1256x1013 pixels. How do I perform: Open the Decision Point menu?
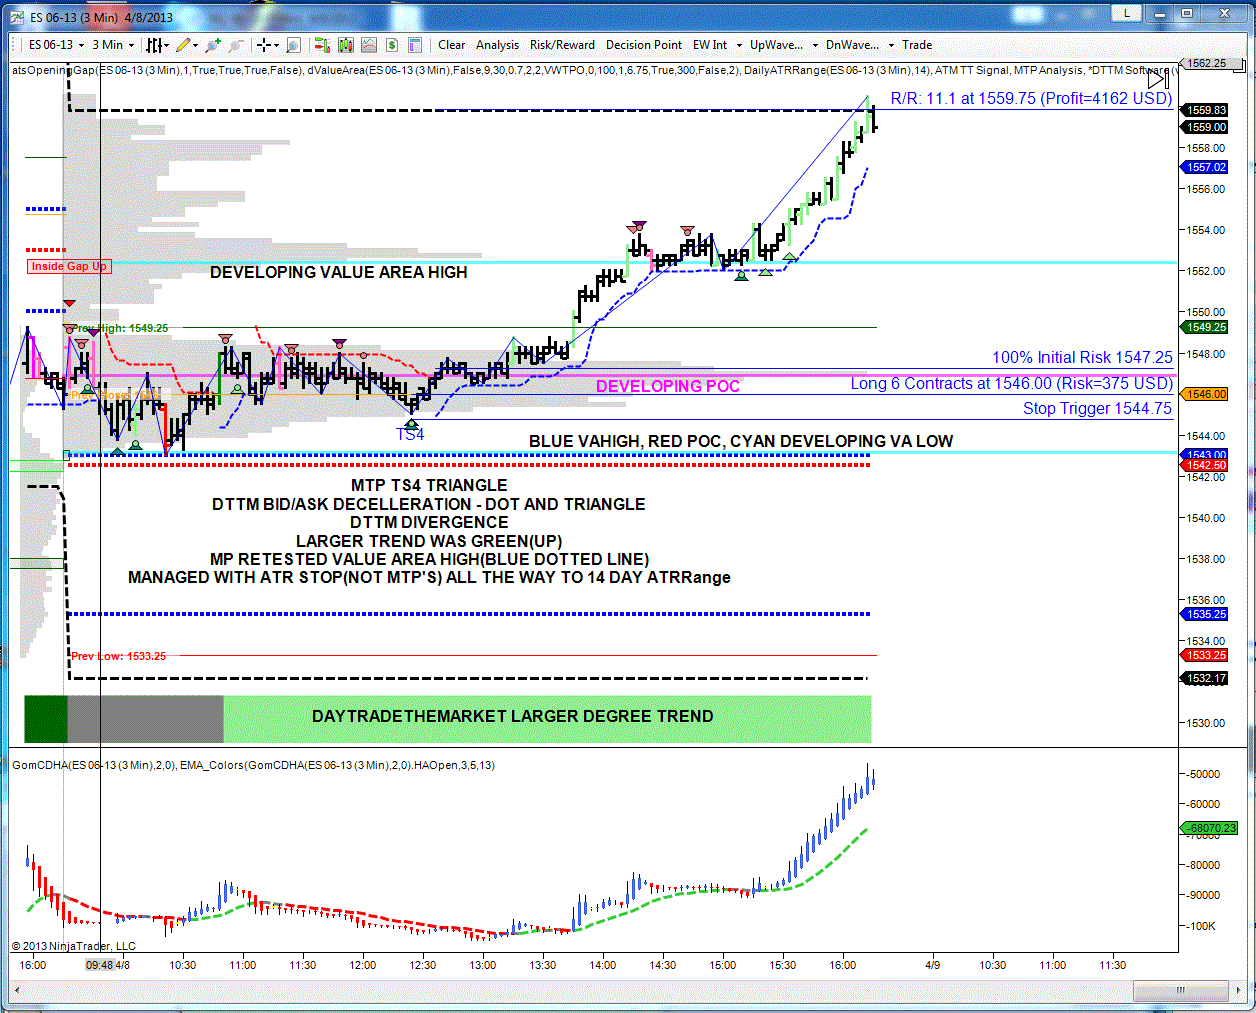coord(644,45)
